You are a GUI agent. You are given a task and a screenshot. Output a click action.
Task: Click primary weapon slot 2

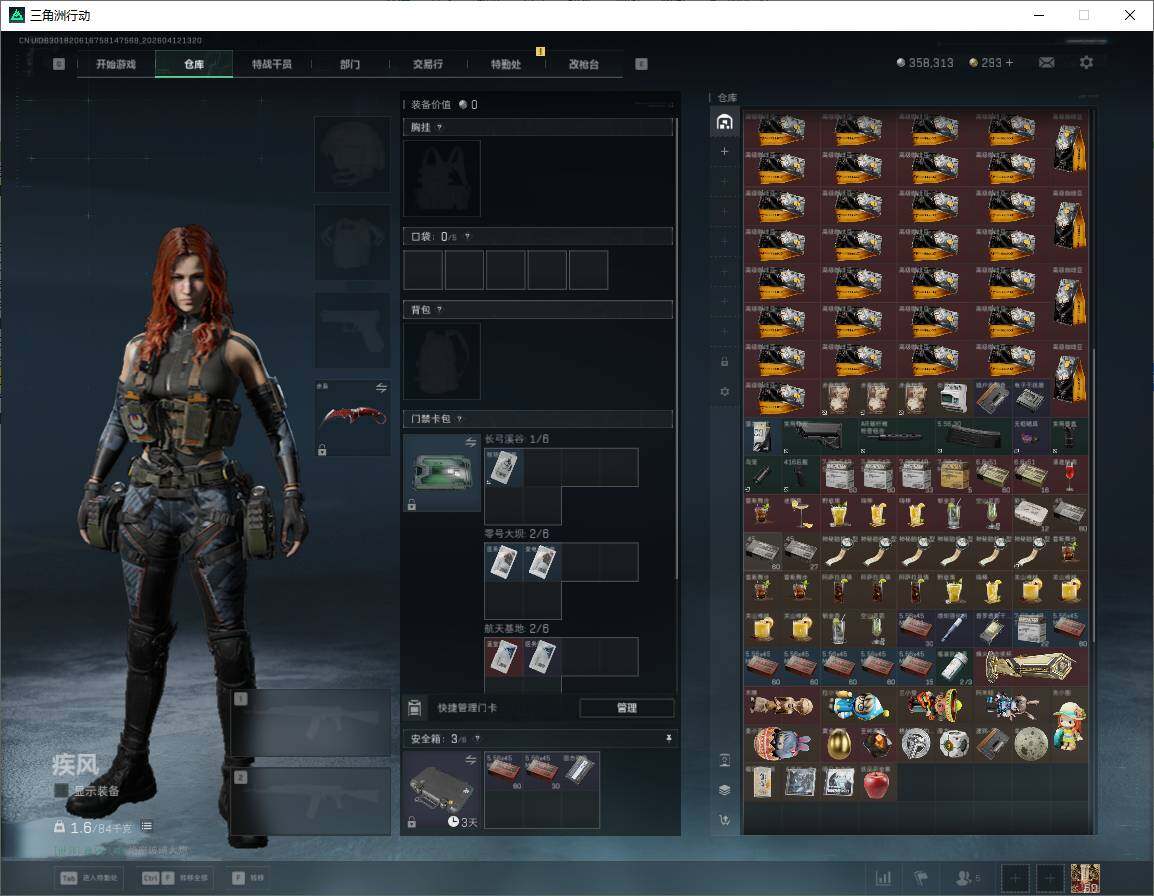pos(311,801)
